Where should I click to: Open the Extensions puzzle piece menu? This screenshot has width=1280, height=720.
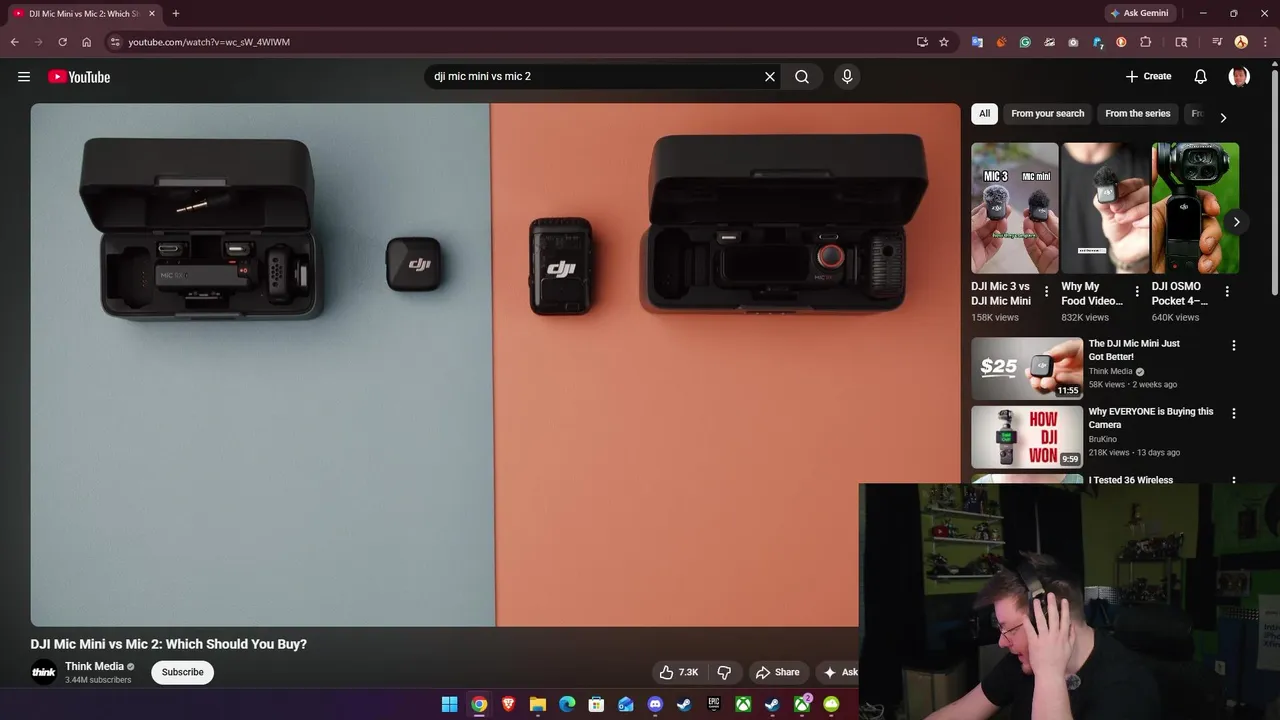click(x=1146, y=42)
